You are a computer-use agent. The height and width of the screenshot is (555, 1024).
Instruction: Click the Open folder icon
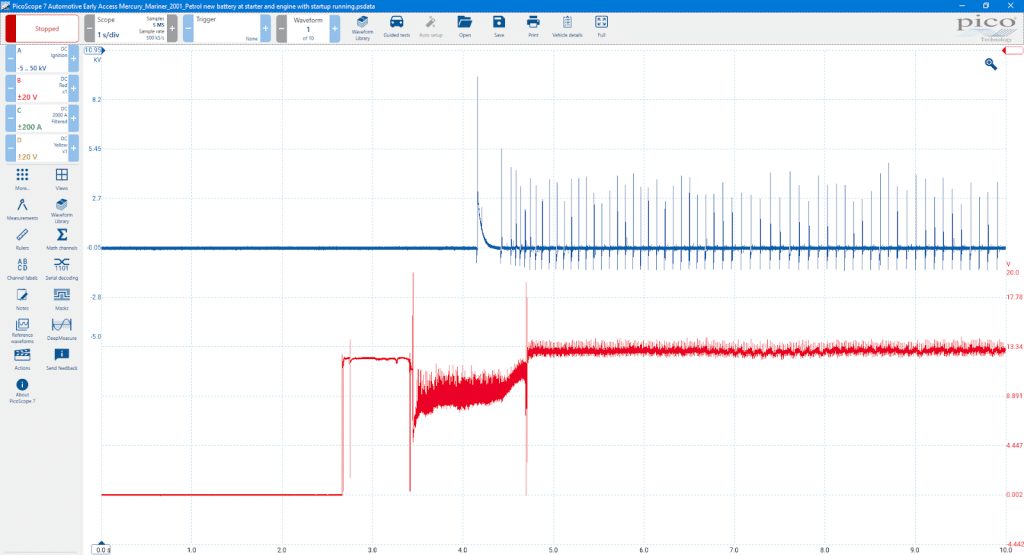tap(464, 27)
